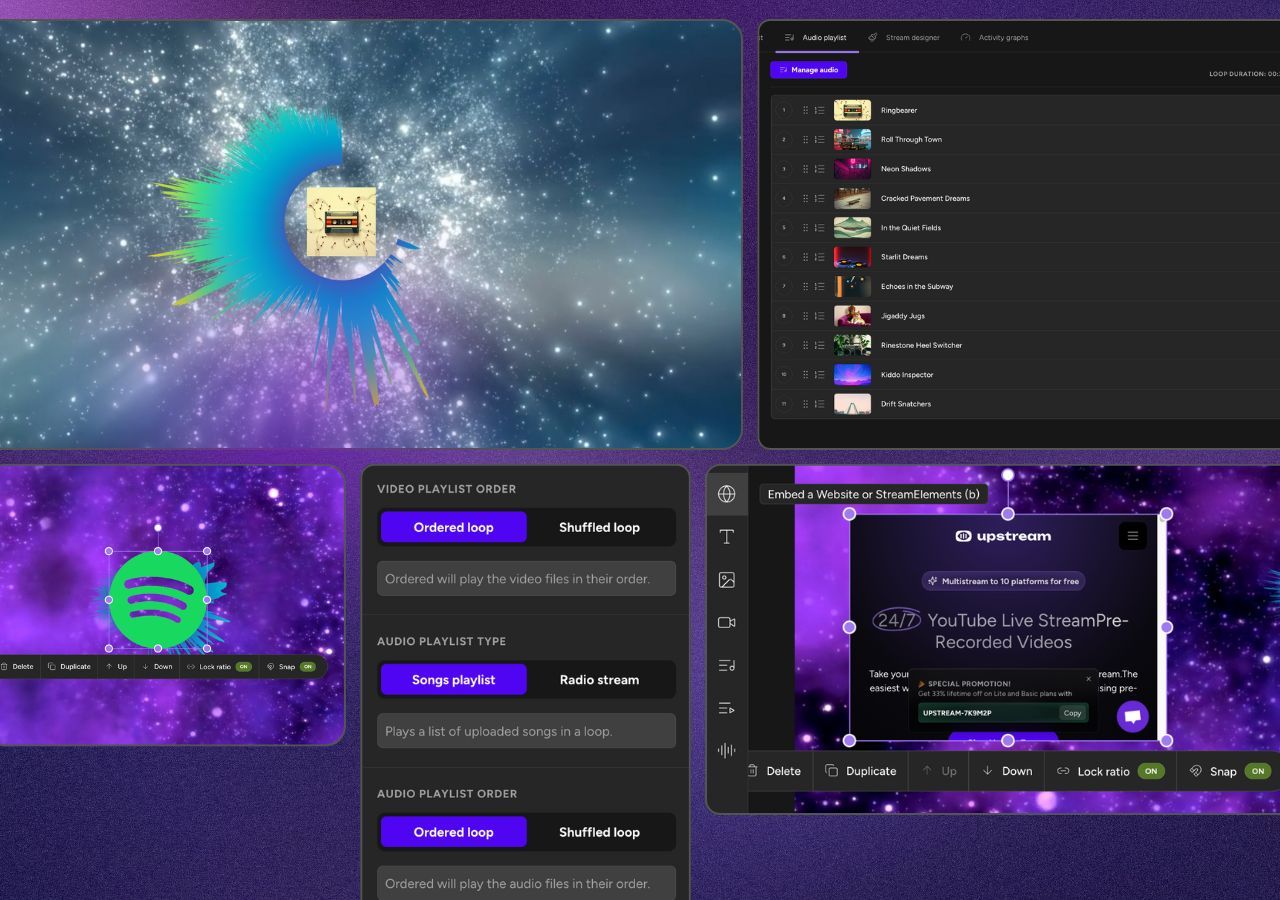Image resolution: width=1280 pixels, height=900 pixels.
Task: Switch to the Activity graphs tab
Action: (995, 38)
